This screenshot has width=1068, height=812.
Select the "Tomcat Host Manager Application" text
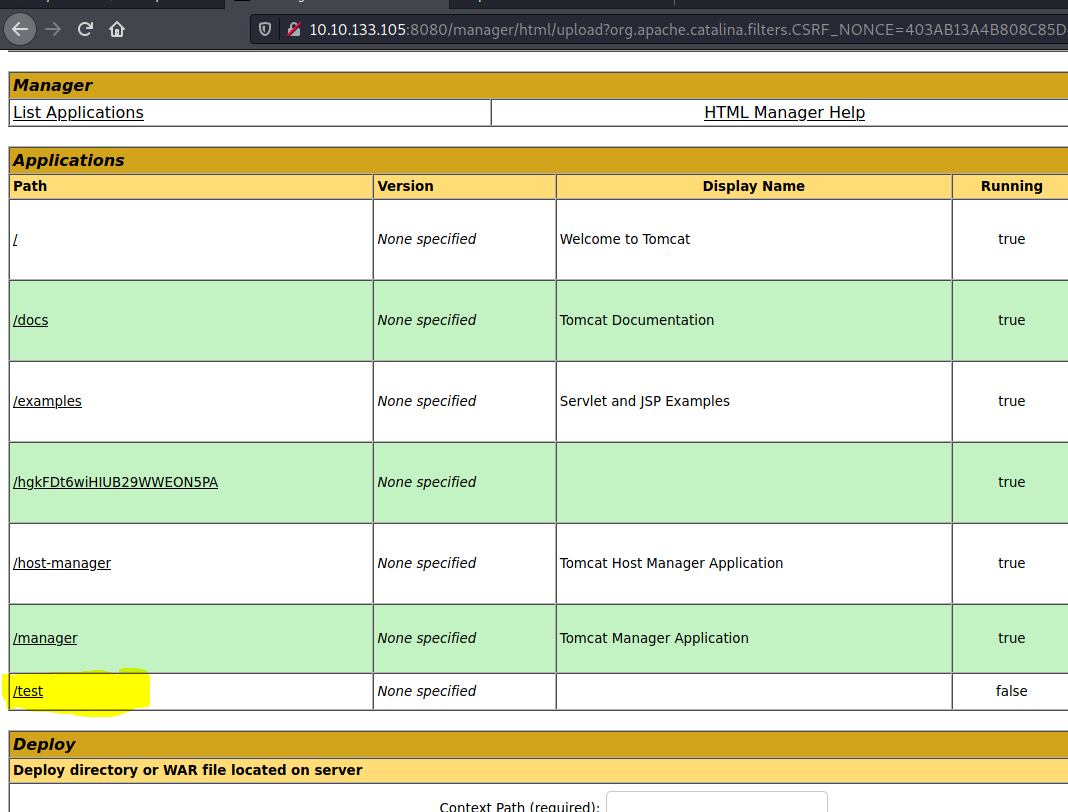672,563
